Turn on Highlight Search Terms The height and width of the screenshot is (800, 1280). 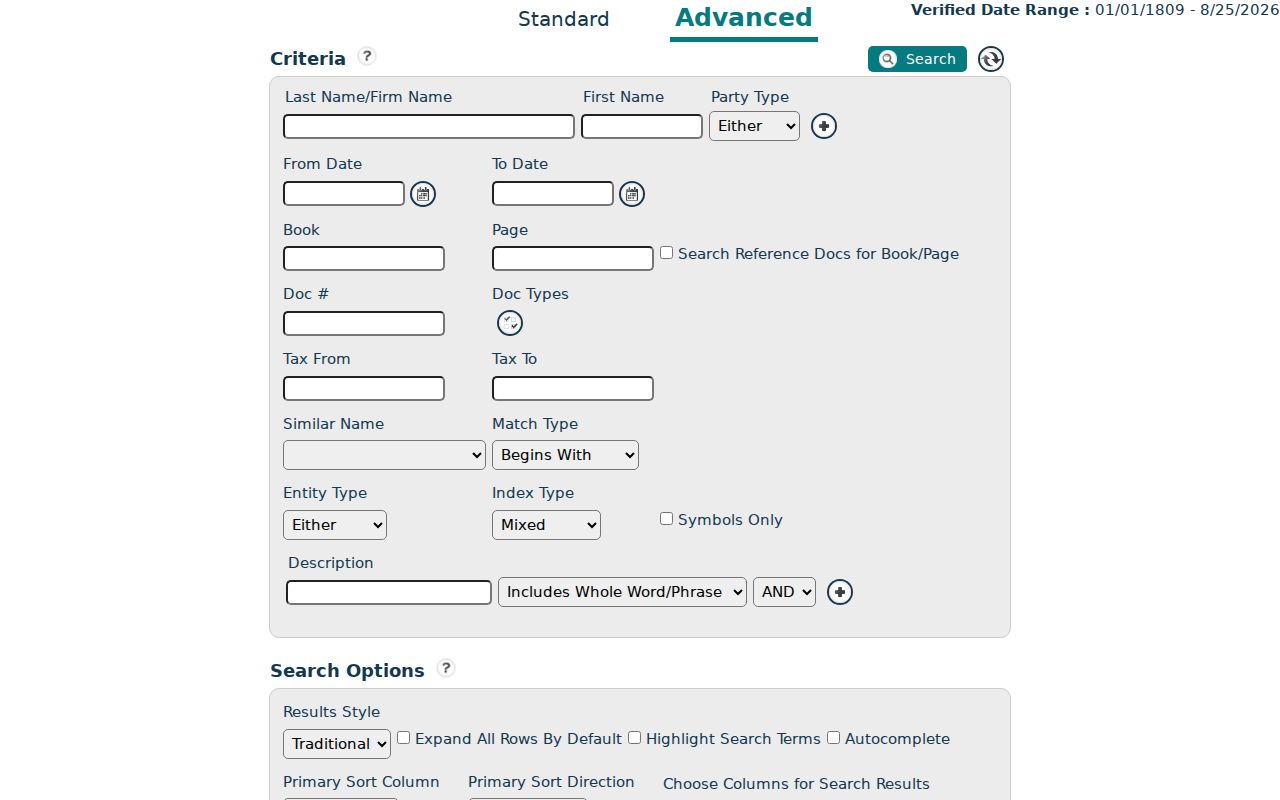point(634,738)
